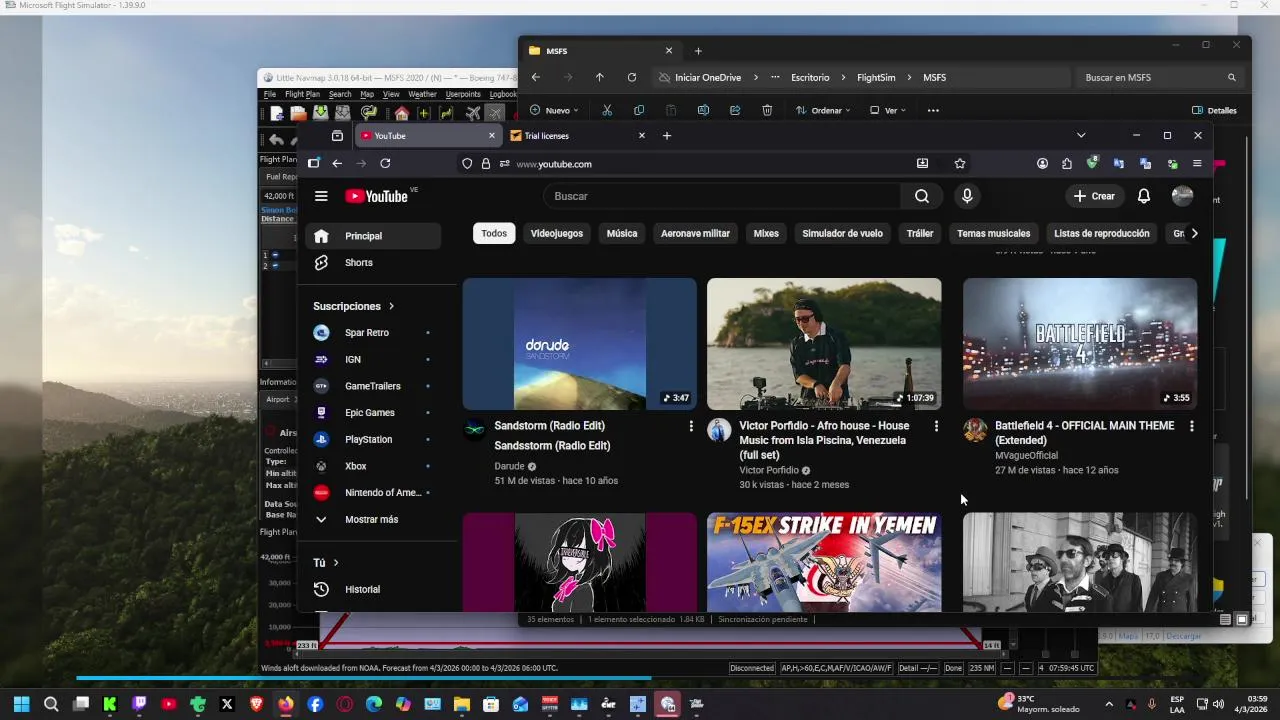Image resolution: width=1280 pixels, height=720 pixels.
Task: Click the YouTube search magnifier button
Action: [x=922, y=196]
